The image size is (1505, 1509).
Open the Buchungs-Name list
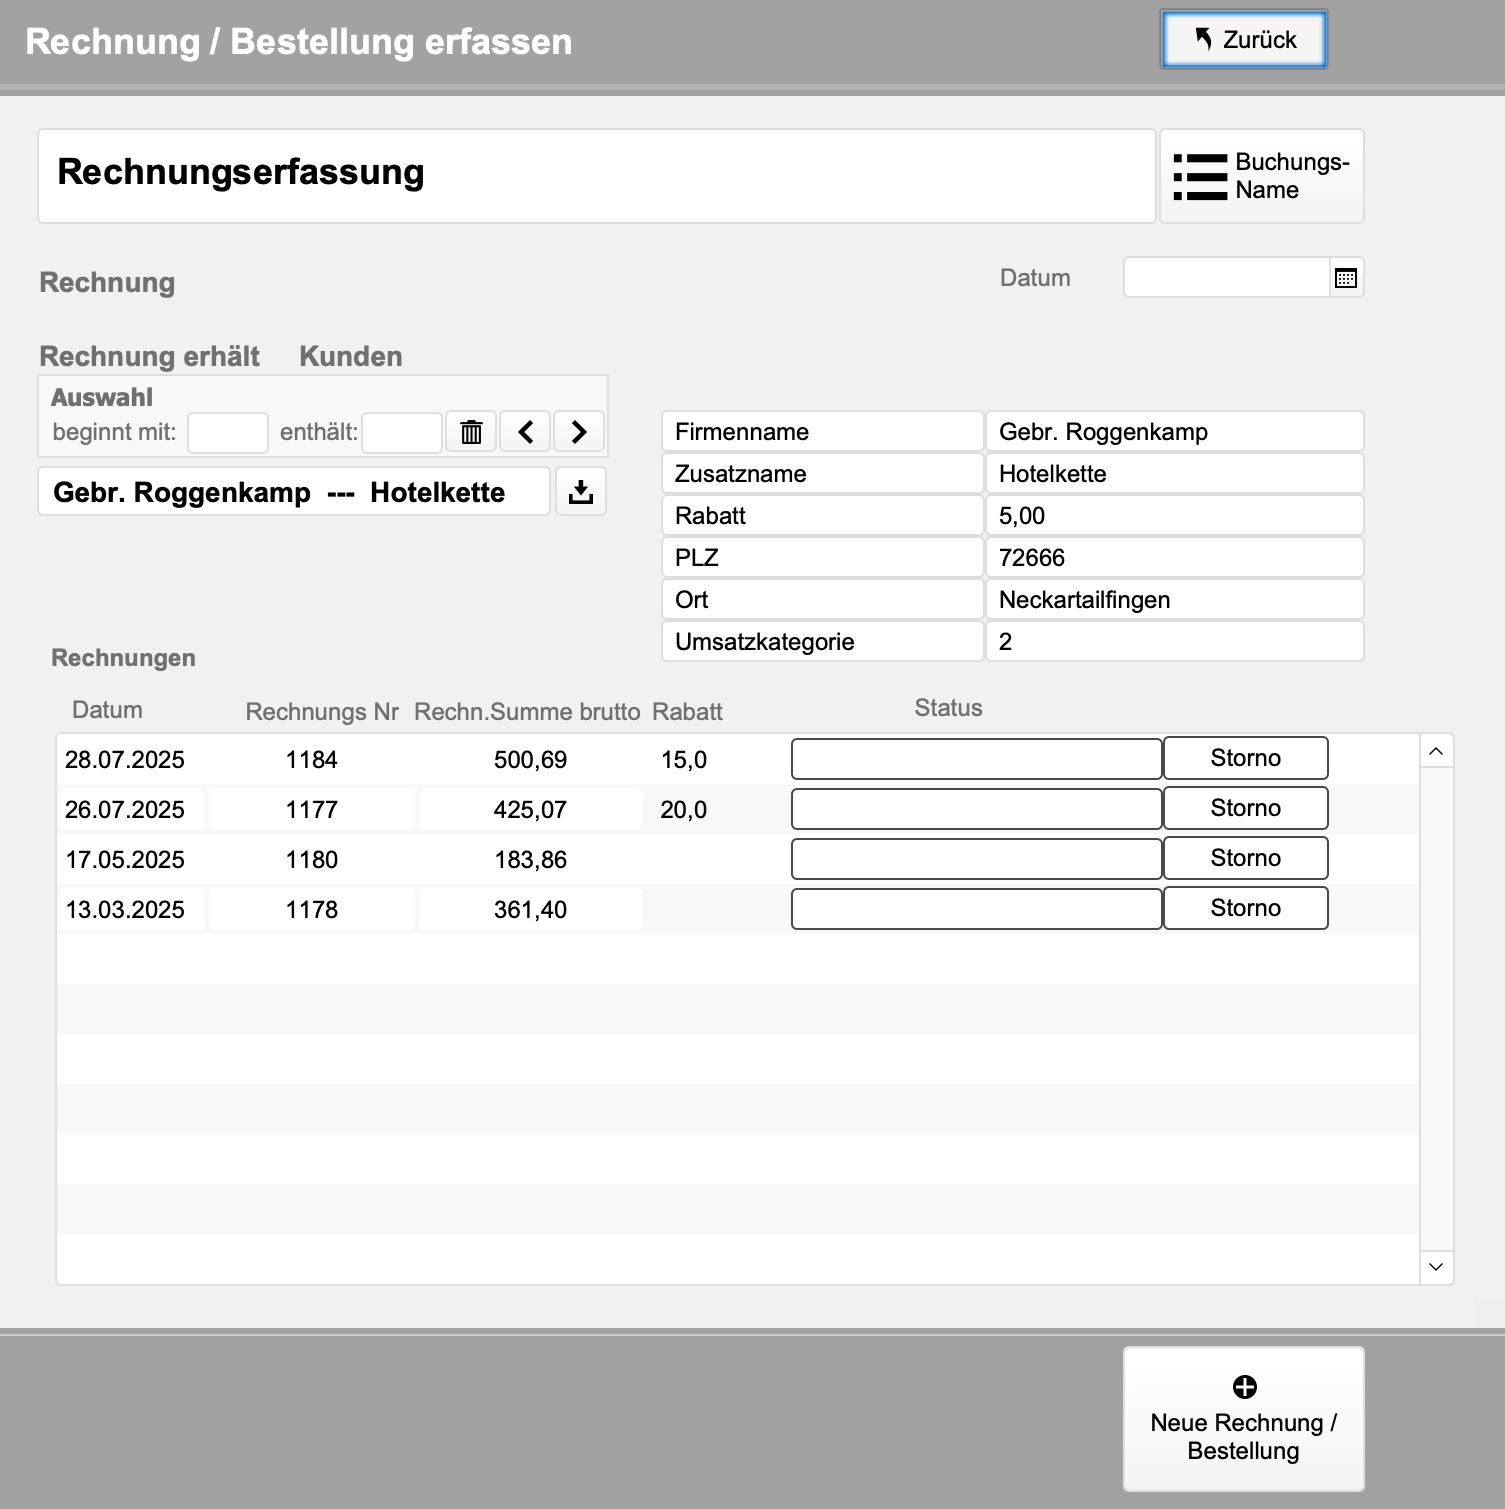[x=1261, y=176]
